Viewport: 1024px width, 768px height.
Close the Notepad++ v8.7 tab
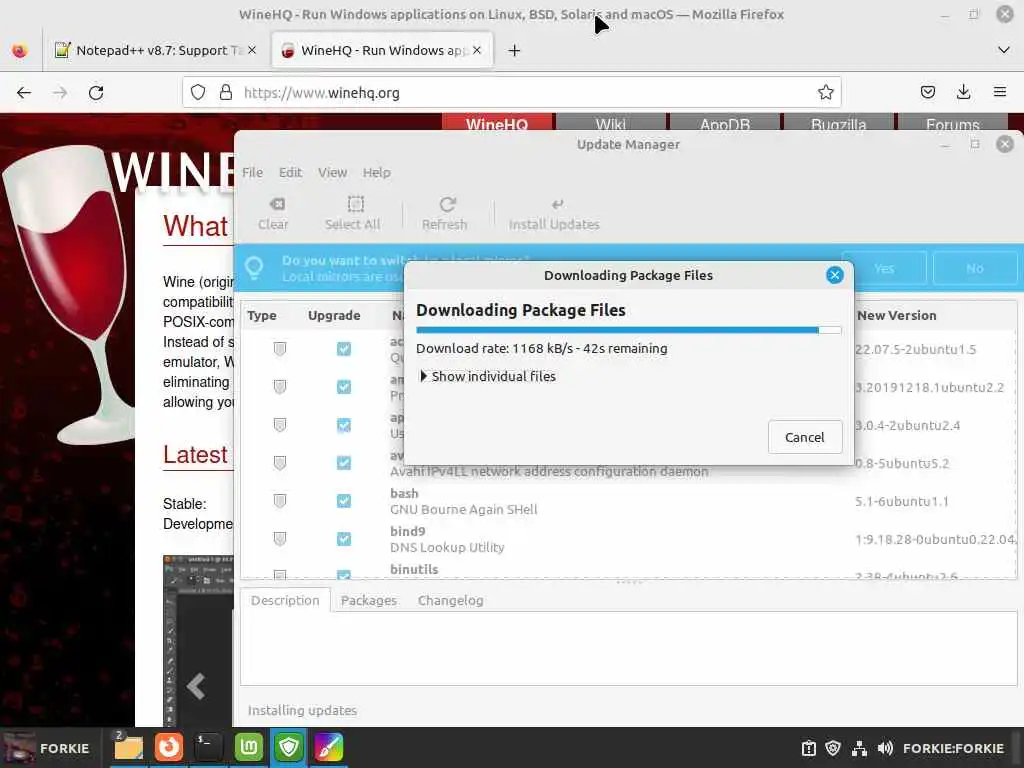pyautogui.click(x=252, y=50)
